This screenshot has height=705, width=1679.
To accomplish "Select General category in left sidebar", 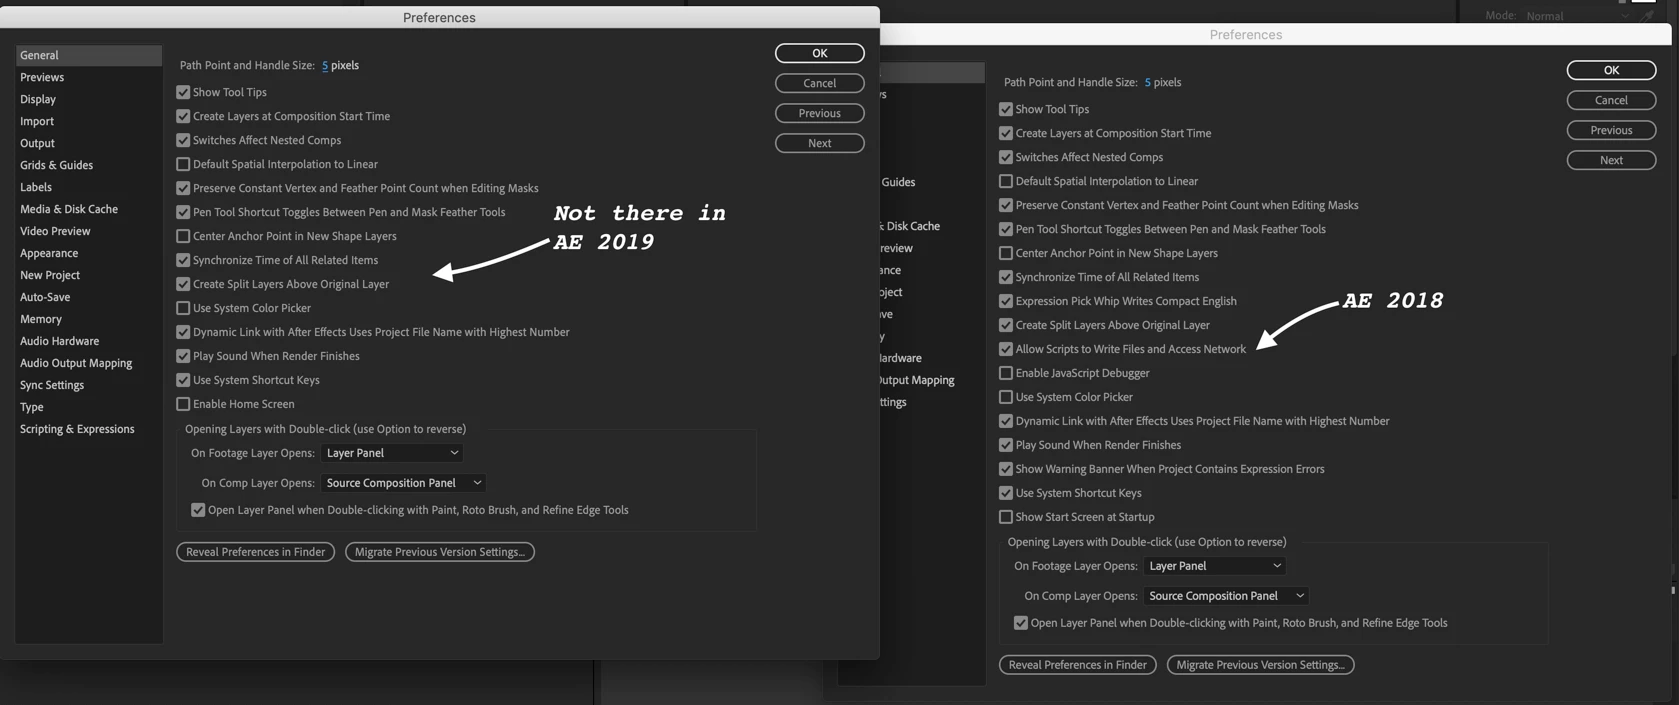I will click(x=89, y=55).
